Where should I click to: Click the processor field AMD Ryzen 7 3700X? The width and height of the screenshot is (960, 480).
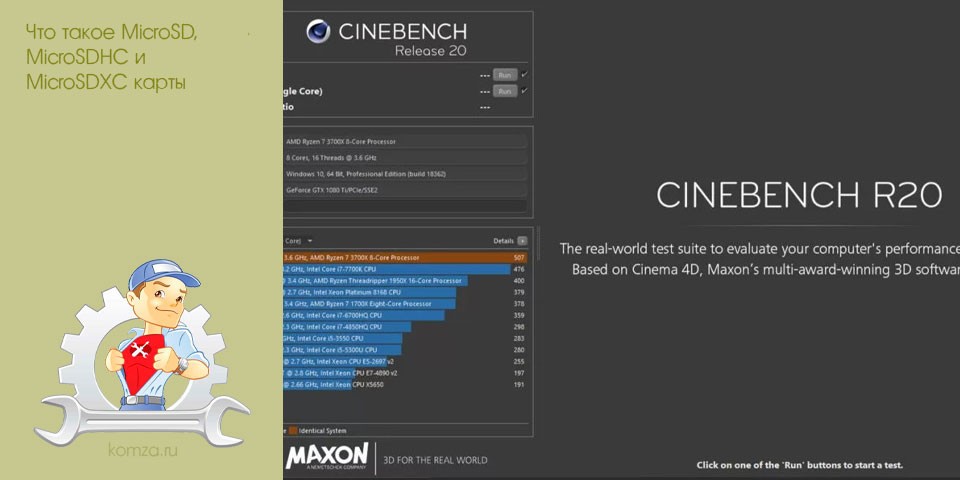[x=405, y=141]
